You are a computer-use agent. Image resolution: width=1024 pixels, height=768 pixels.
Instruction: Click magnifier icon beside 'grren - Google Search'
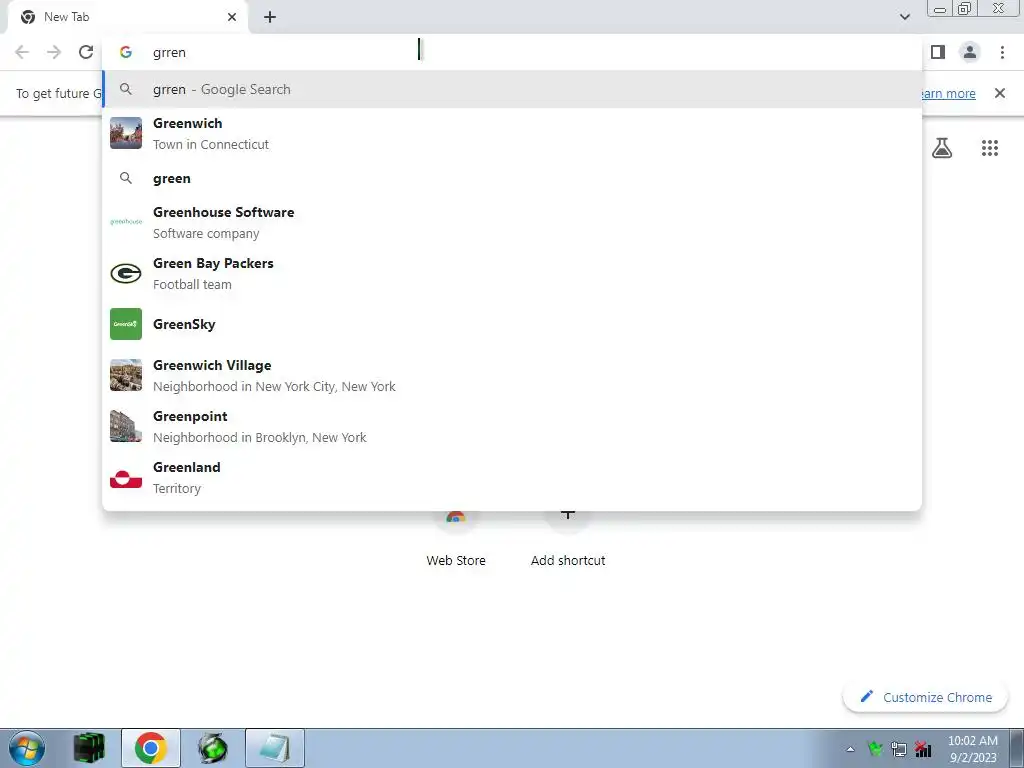point(126,89)
